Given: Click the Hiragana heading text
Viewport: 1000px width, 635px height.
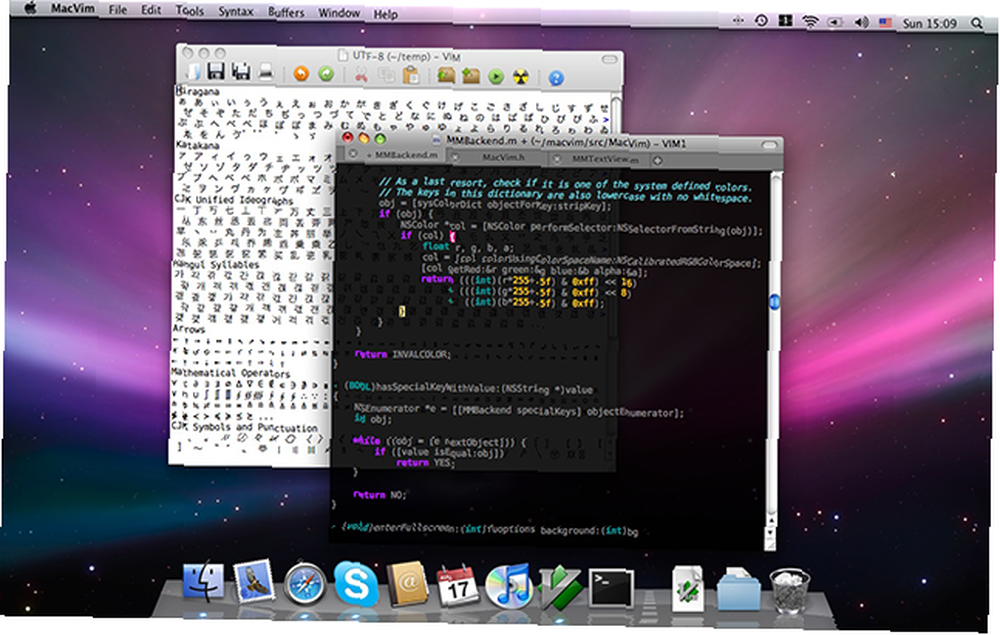Looking at the screenshot, I should 198,91.
